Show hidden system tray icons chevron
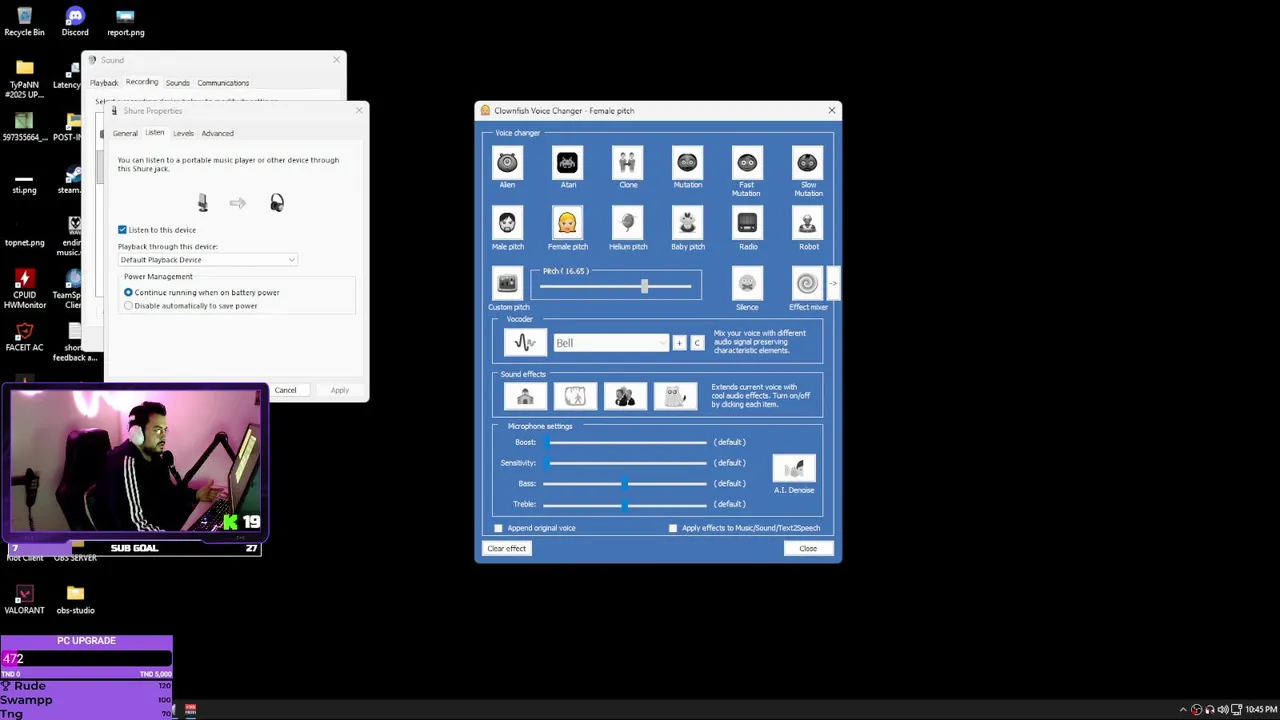The width and height of the screenshot is (1280, 720). coord(1183,710)
